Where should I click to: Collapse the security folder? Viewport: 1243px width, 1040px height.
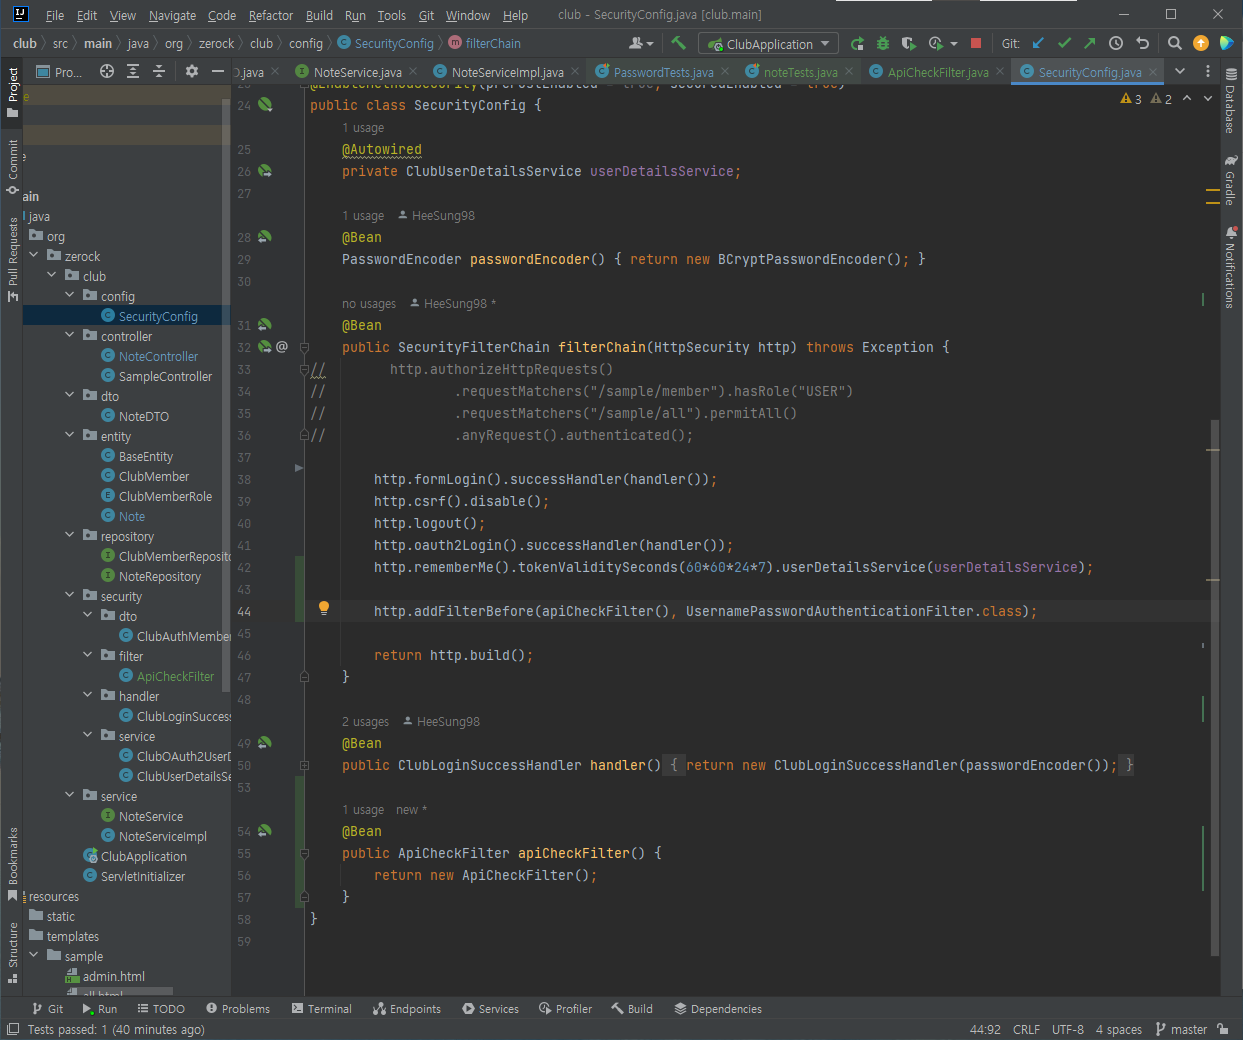(70, 596)
